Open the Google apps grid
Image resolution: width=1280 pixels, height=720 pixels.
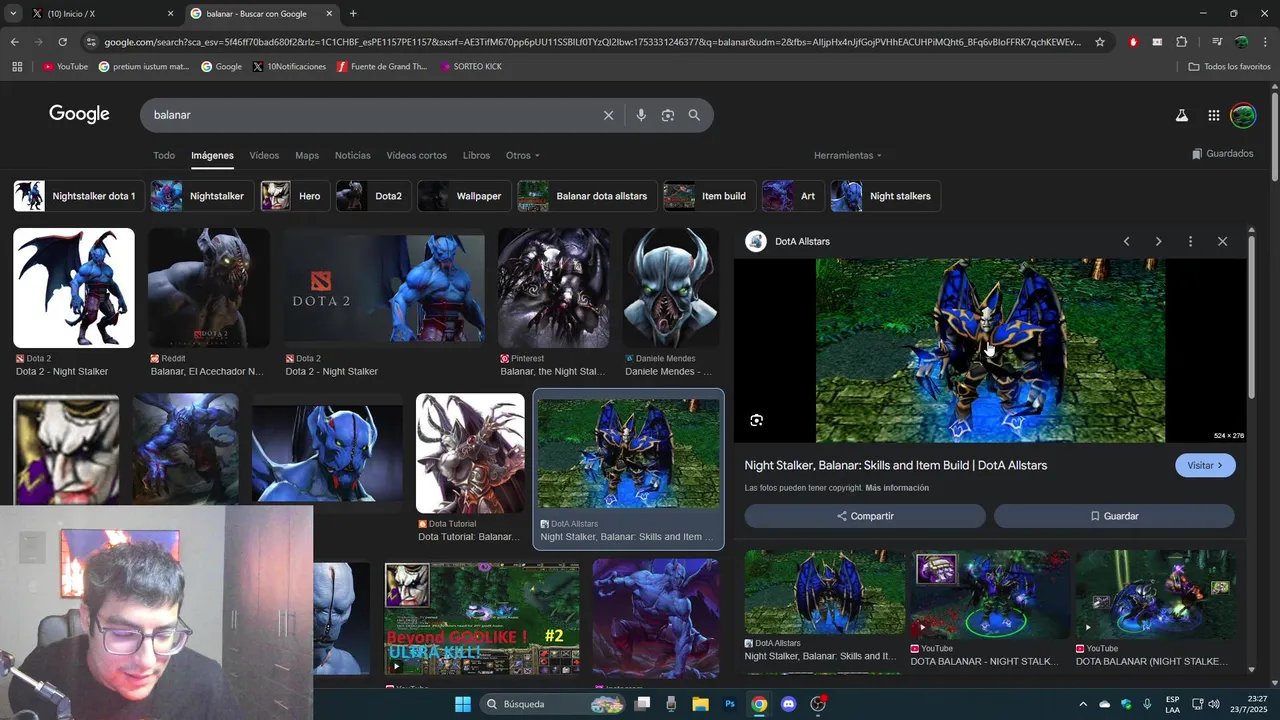coord(1213,115)
